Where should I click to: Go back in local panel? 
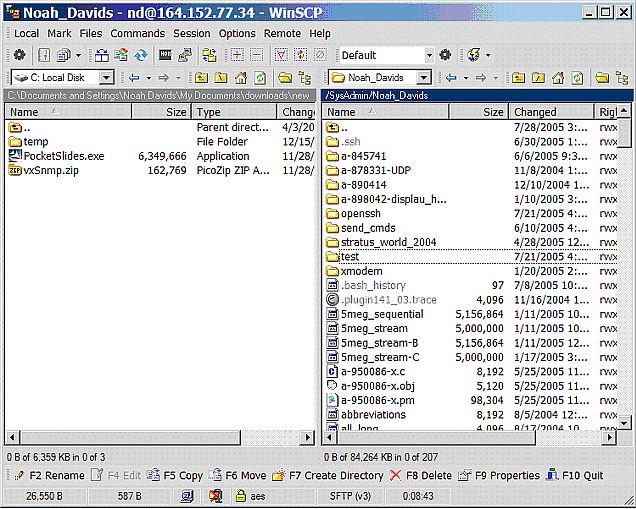coord(134,77)
